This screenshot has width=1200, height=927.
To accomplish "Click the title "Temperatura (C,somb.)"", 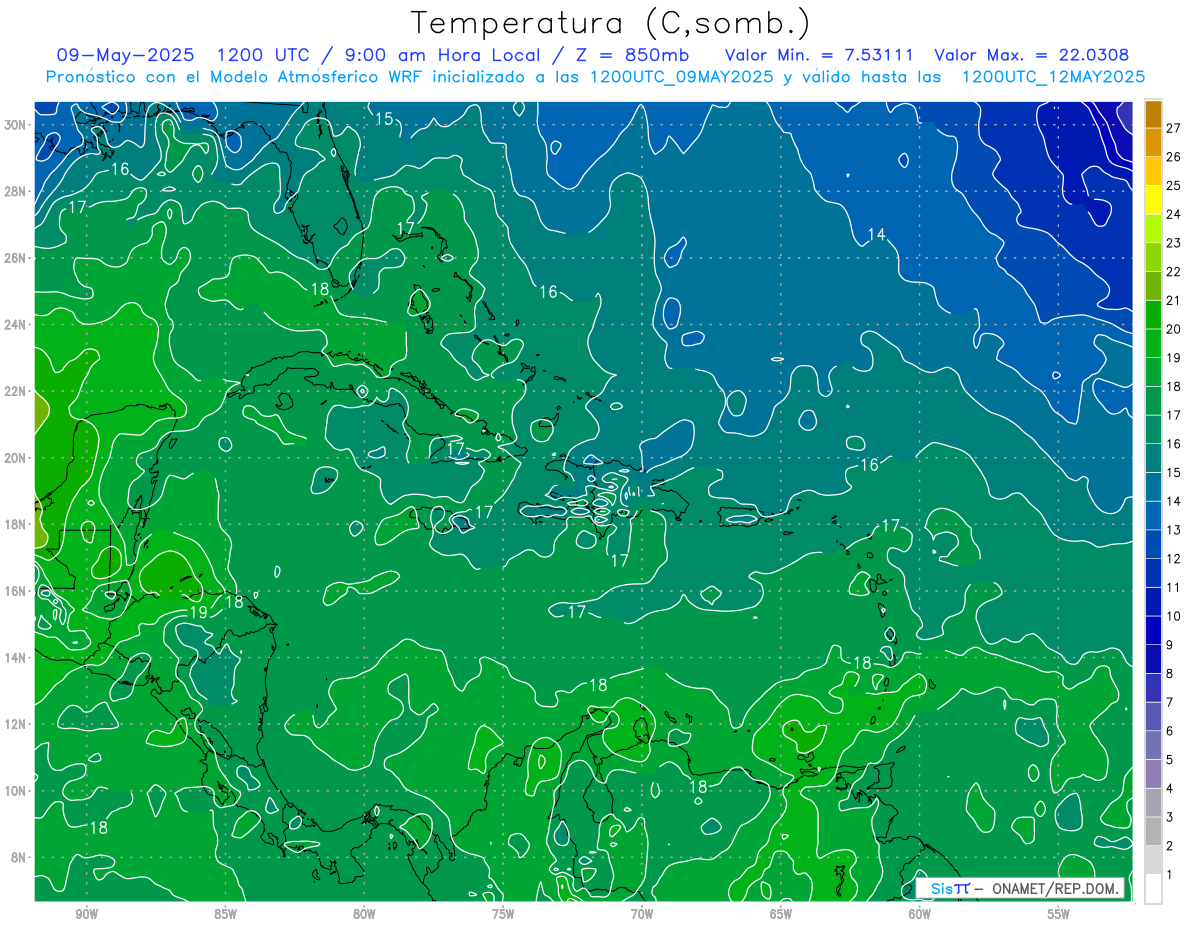I will click(x=610, y=23).
